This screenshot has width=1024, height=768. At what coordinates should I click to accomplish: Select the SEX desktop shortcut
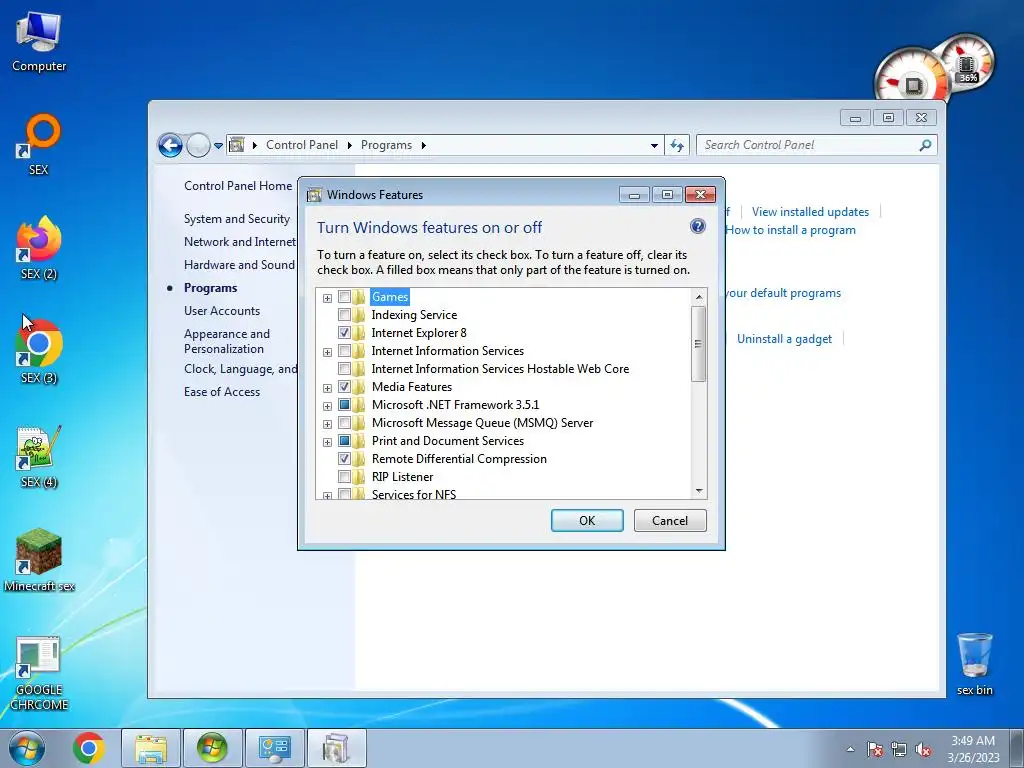(39, 145)
